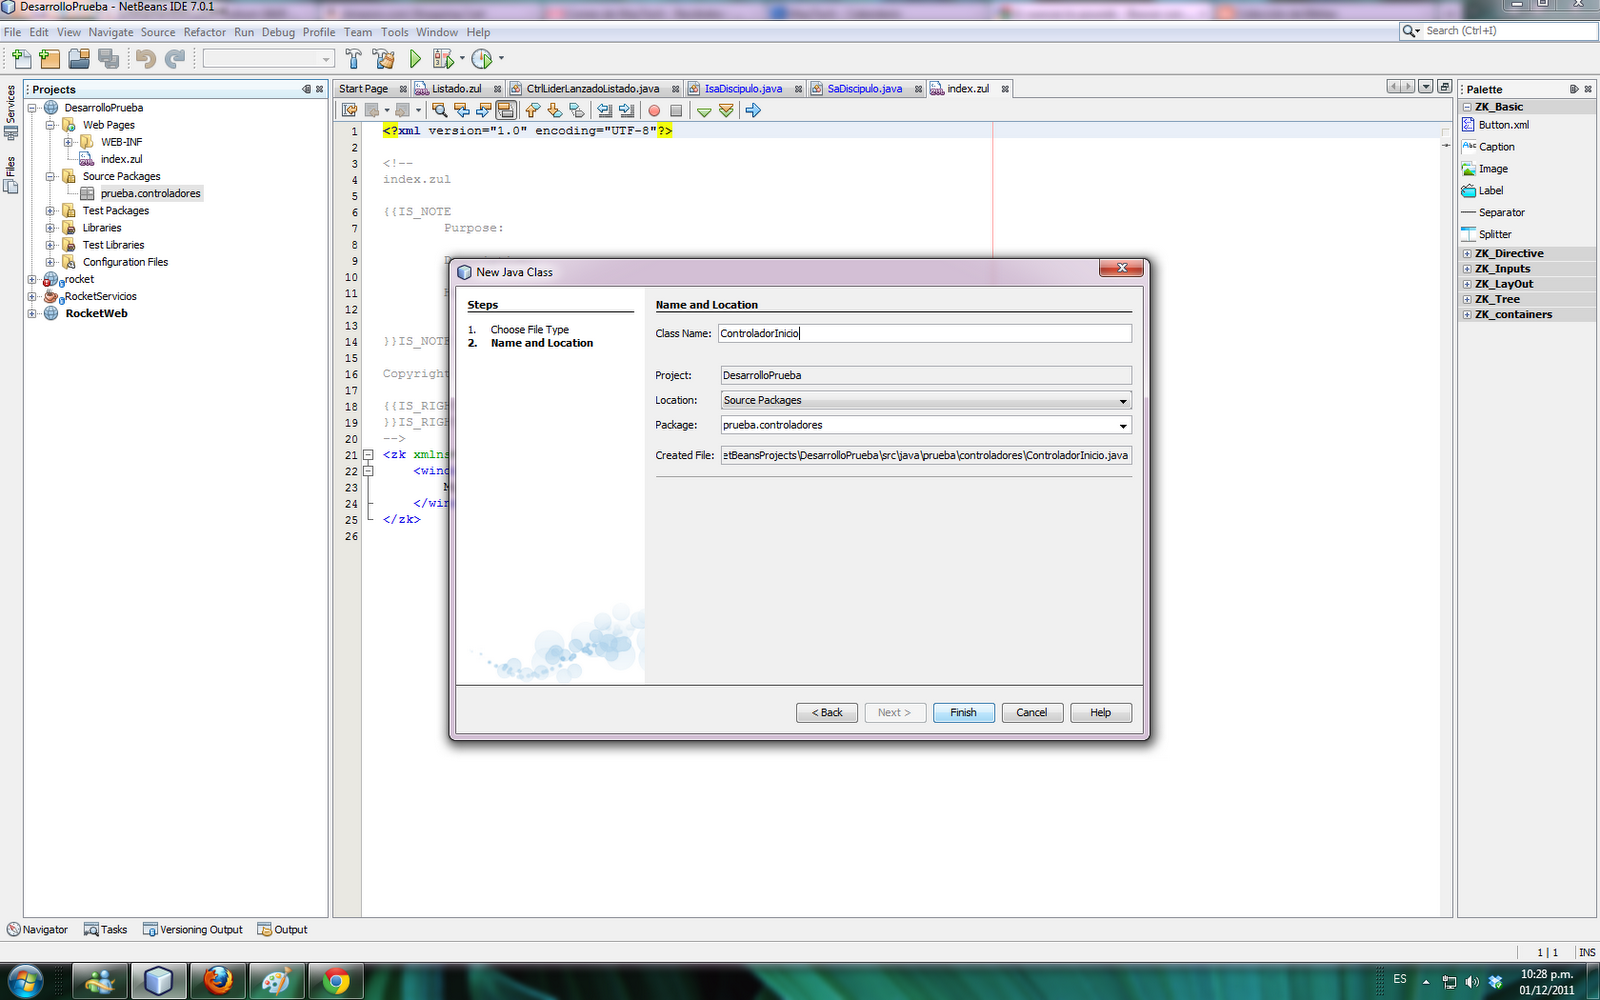Click the Clean and Build broom icon
The width and height of the screenshot is (1600, 1000).
coord(383,59)
